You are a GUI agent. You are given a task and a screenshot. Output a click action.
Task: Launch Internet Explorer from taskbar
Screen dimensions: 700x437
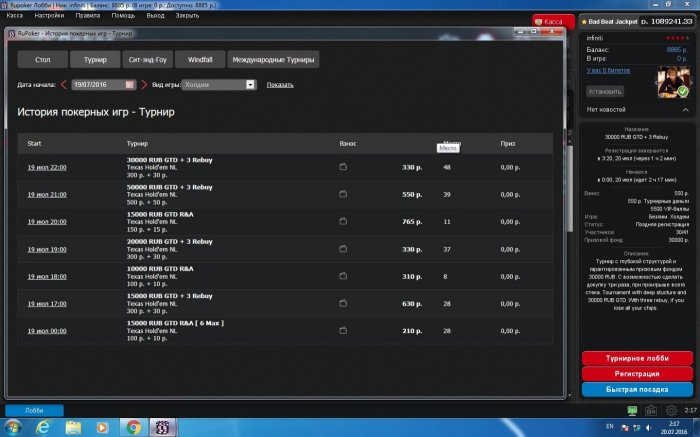coord(43,428)
